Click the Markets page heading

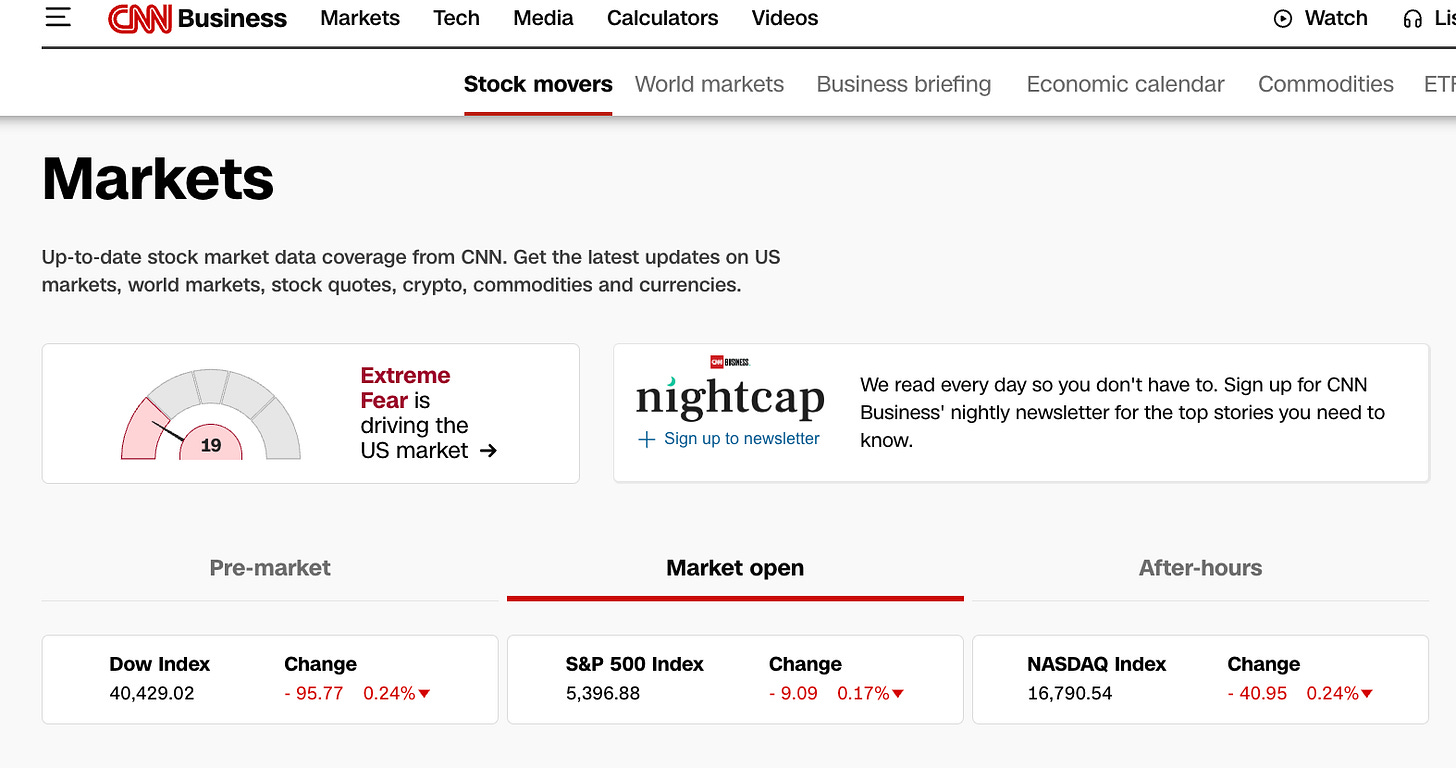[x=158, y=179]
